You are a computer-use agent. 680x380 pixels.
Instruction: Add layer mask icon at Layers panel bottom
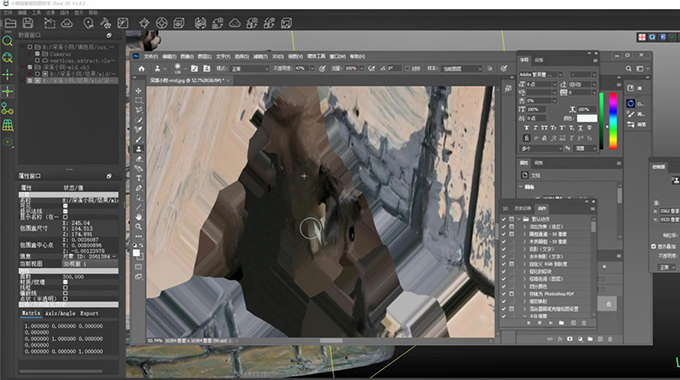tap(570, 339)
